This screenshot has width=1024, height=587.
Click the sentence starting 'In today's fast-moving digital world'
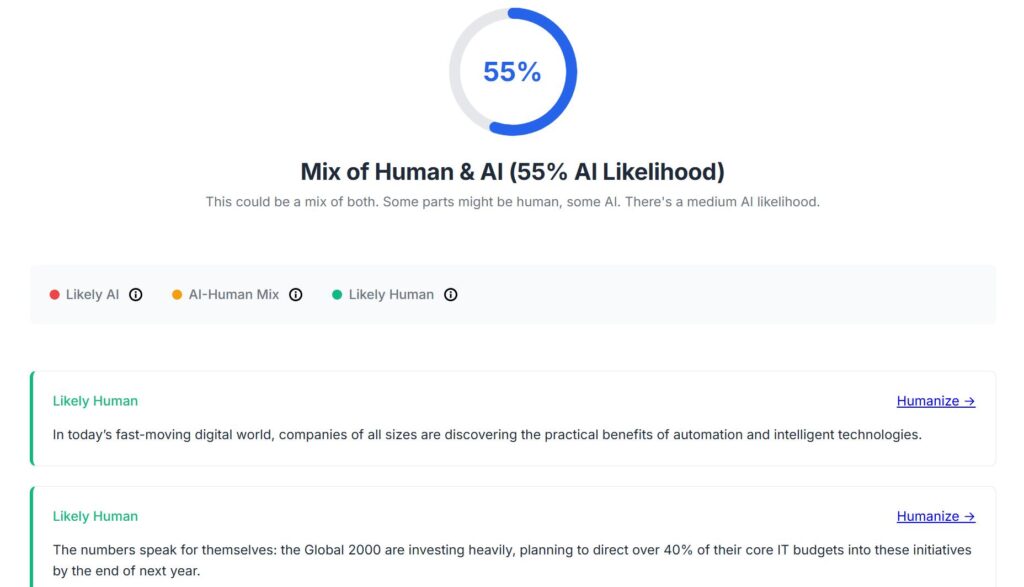click(487, 435)
